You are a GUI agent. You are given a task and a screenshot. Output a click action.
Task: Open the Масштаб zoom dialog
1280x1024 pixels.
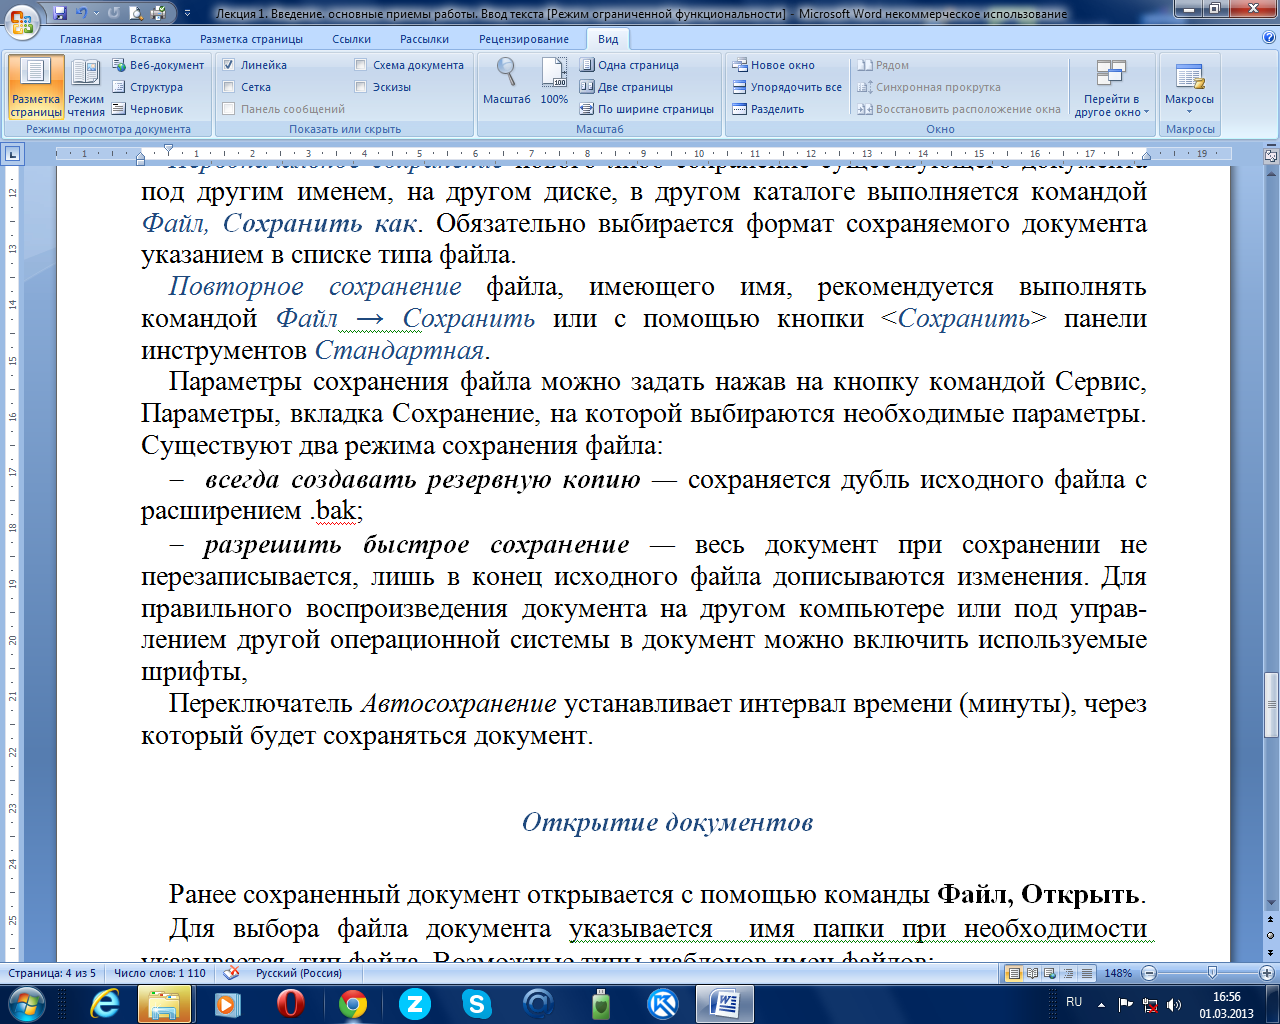pos(507,82)
